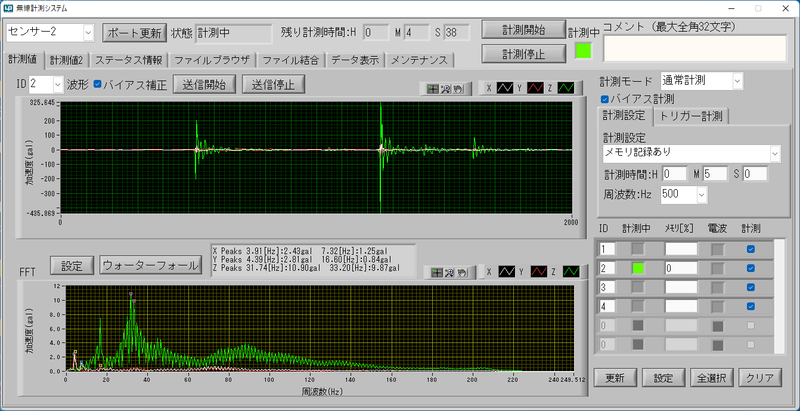Click the 送信開始 button
This screenshot has height=411, width=800.
[204, 84]
